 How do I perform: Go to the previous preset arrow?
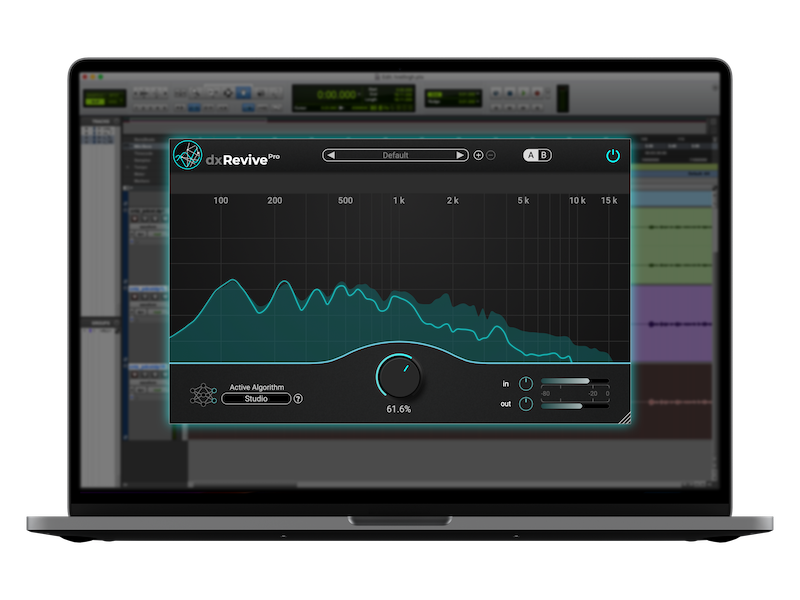coord(331,156)
